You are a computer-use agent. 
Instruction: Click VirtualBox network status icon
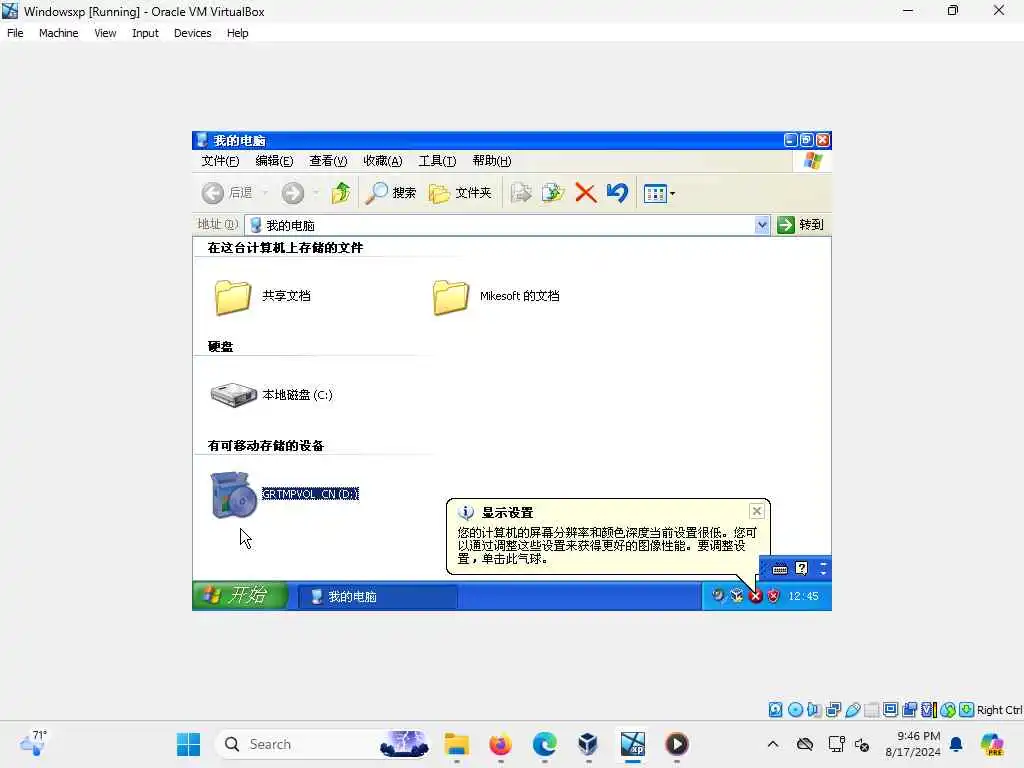tap(833, 710)
